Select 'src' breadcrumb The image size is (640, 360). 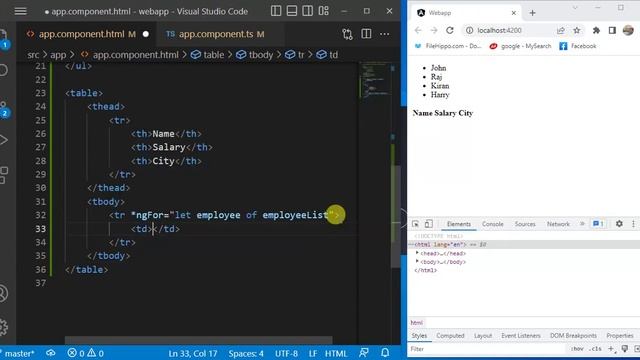pyautogui.click(x=33, y=55)
